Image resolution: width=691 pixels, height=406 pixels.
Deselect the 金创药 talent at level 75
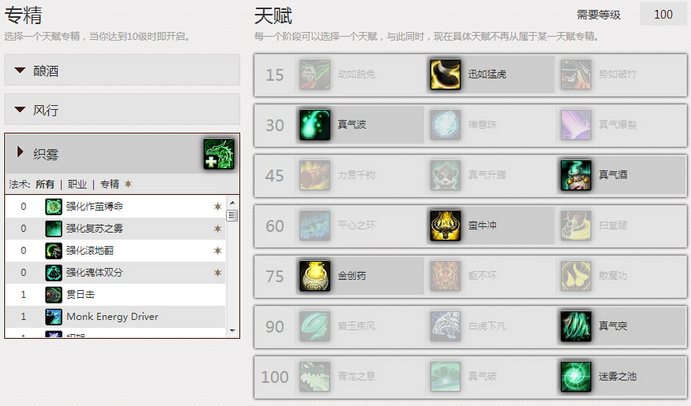(359, 276)
